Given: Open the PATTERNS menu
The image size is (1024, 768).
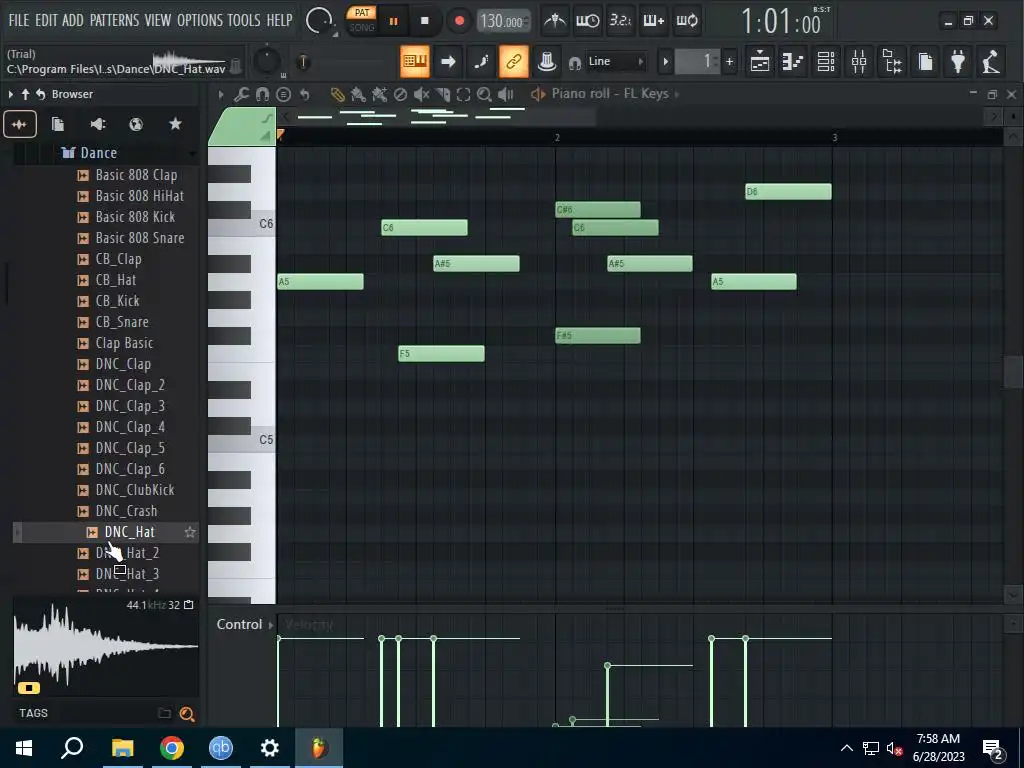Looking at the screenshot, I should [x=114, y=20].
